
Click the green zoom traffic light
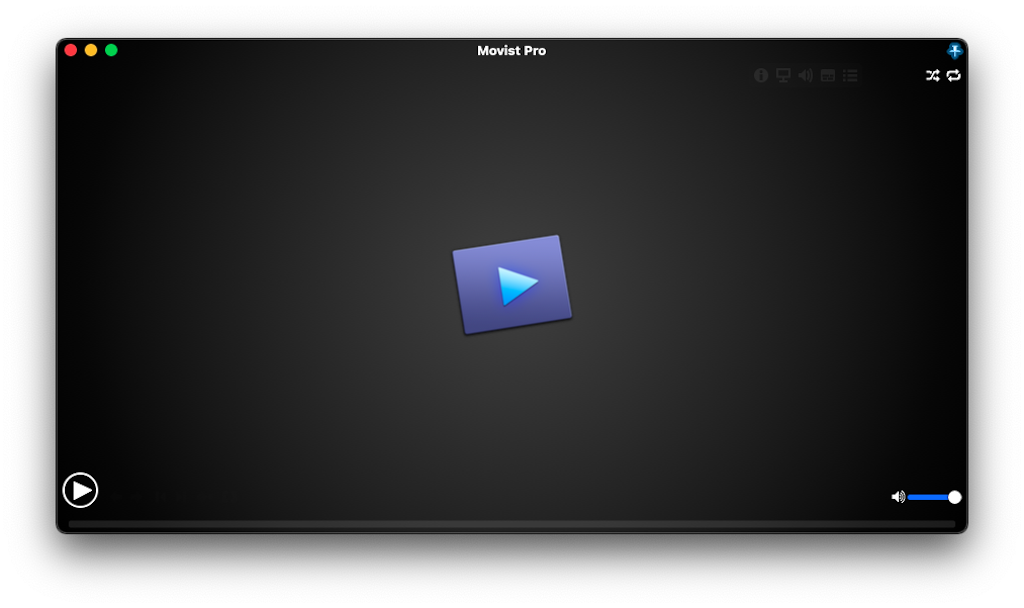click(112, 48)
